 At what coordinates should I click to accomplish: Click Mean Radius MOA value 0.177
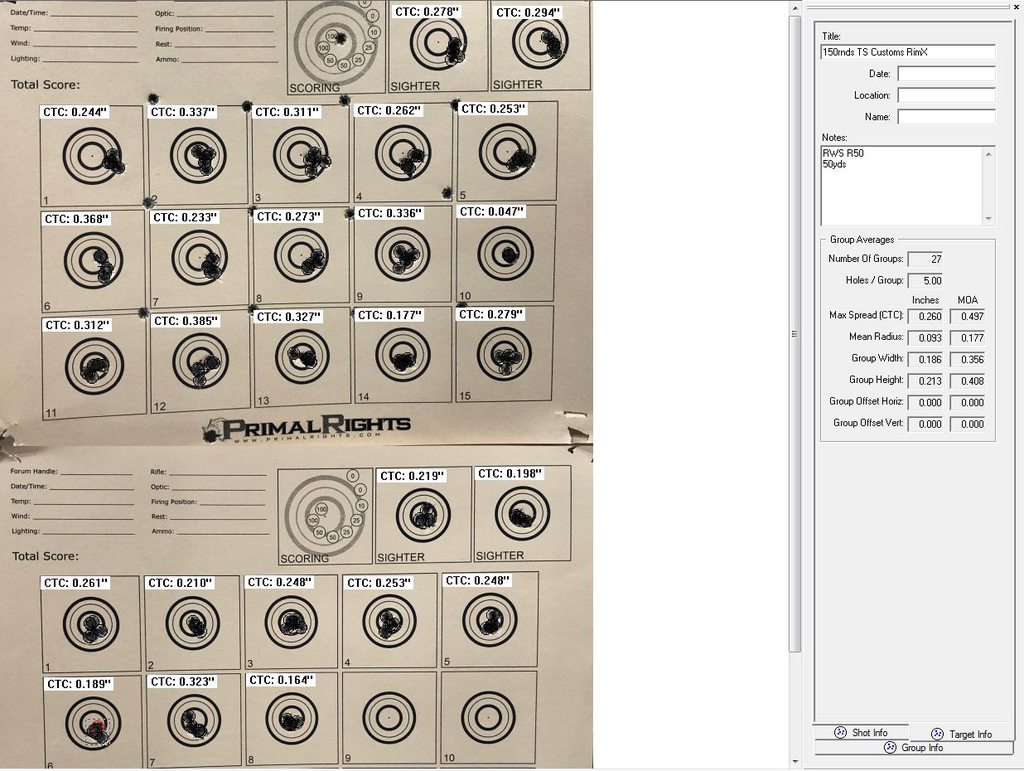(x=967, y=338)
